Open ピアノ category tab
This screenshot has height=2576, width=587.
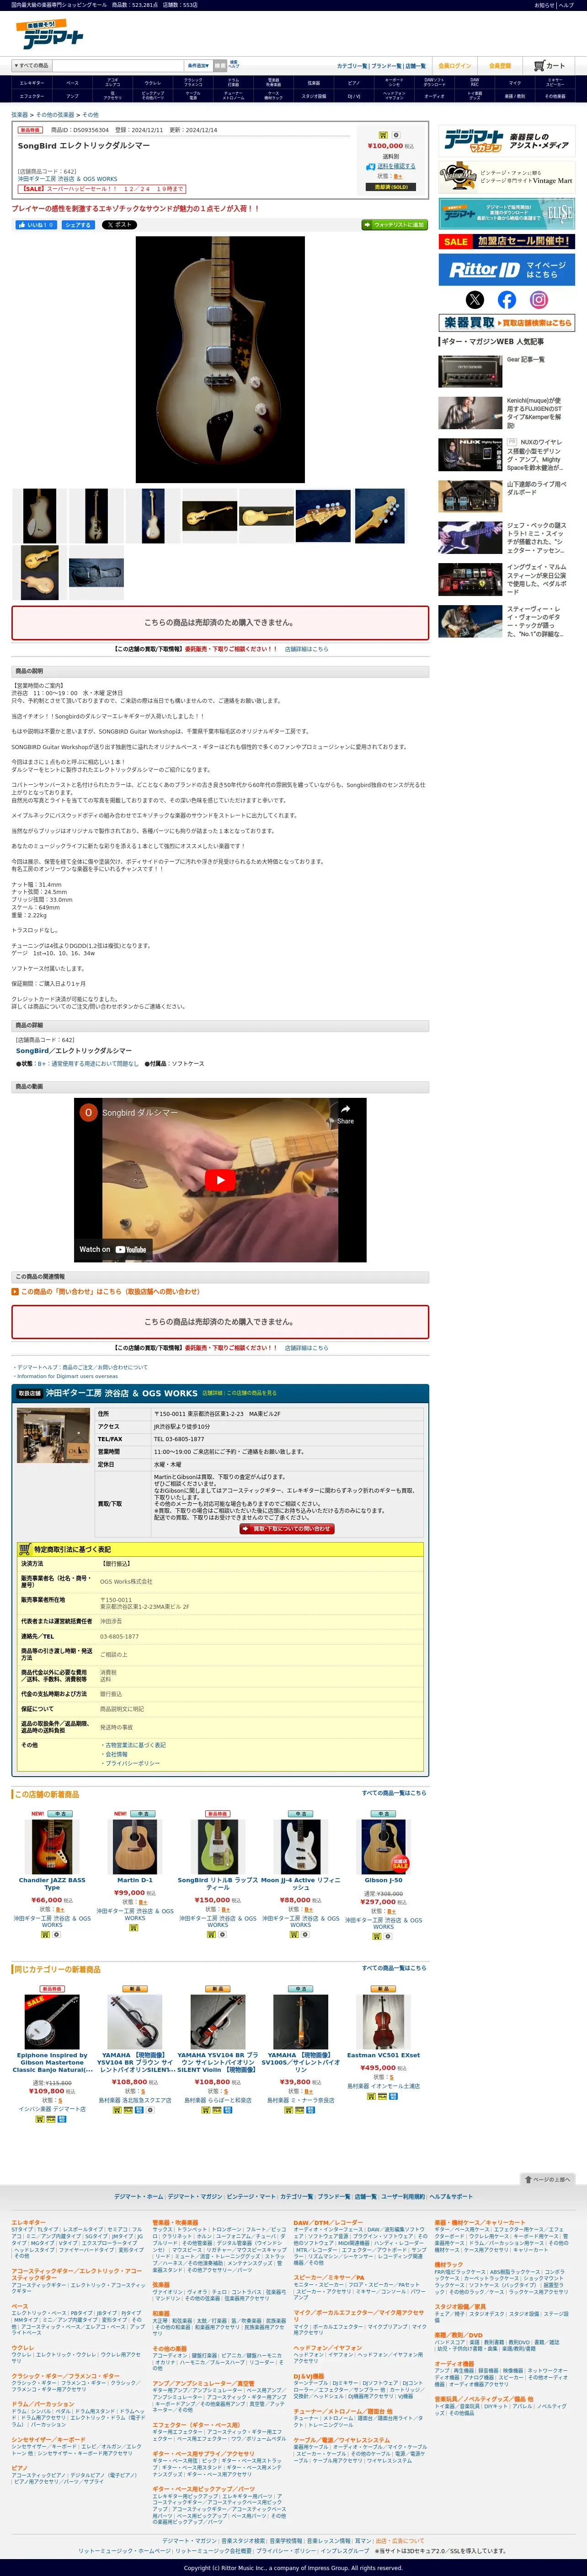[353, 83]
